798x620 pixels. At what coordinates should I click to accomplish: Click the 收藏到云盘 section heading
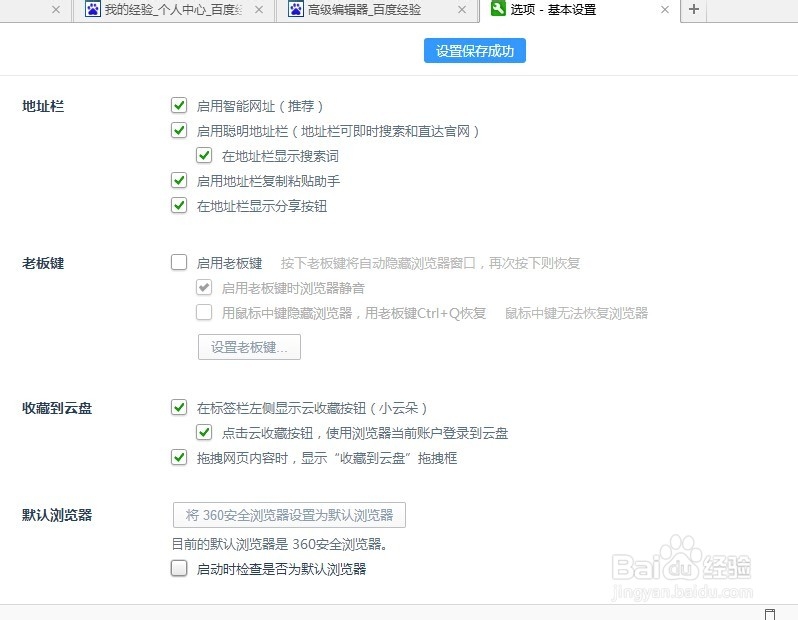[56, 408]
